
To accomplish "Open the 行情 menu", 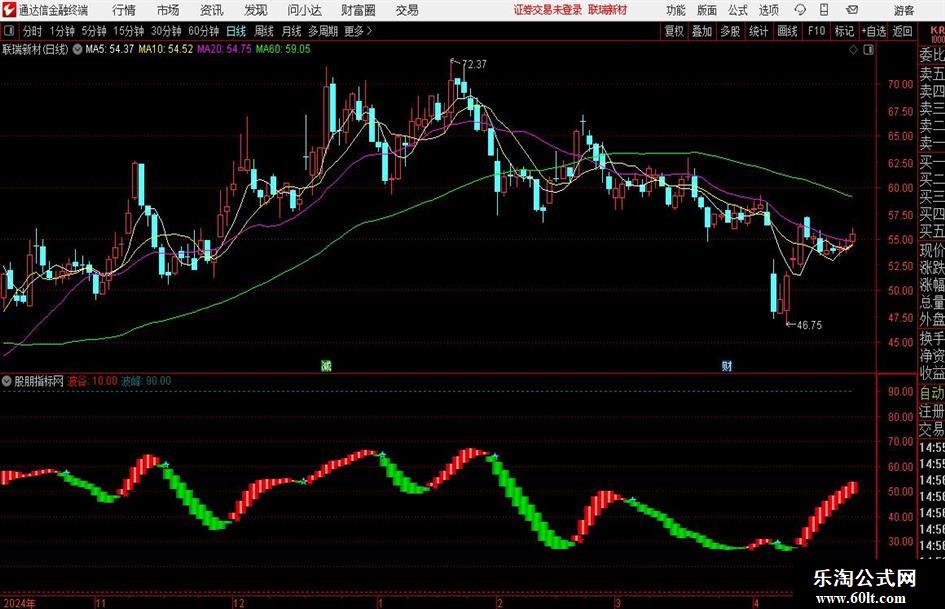I will click(124, 10).
